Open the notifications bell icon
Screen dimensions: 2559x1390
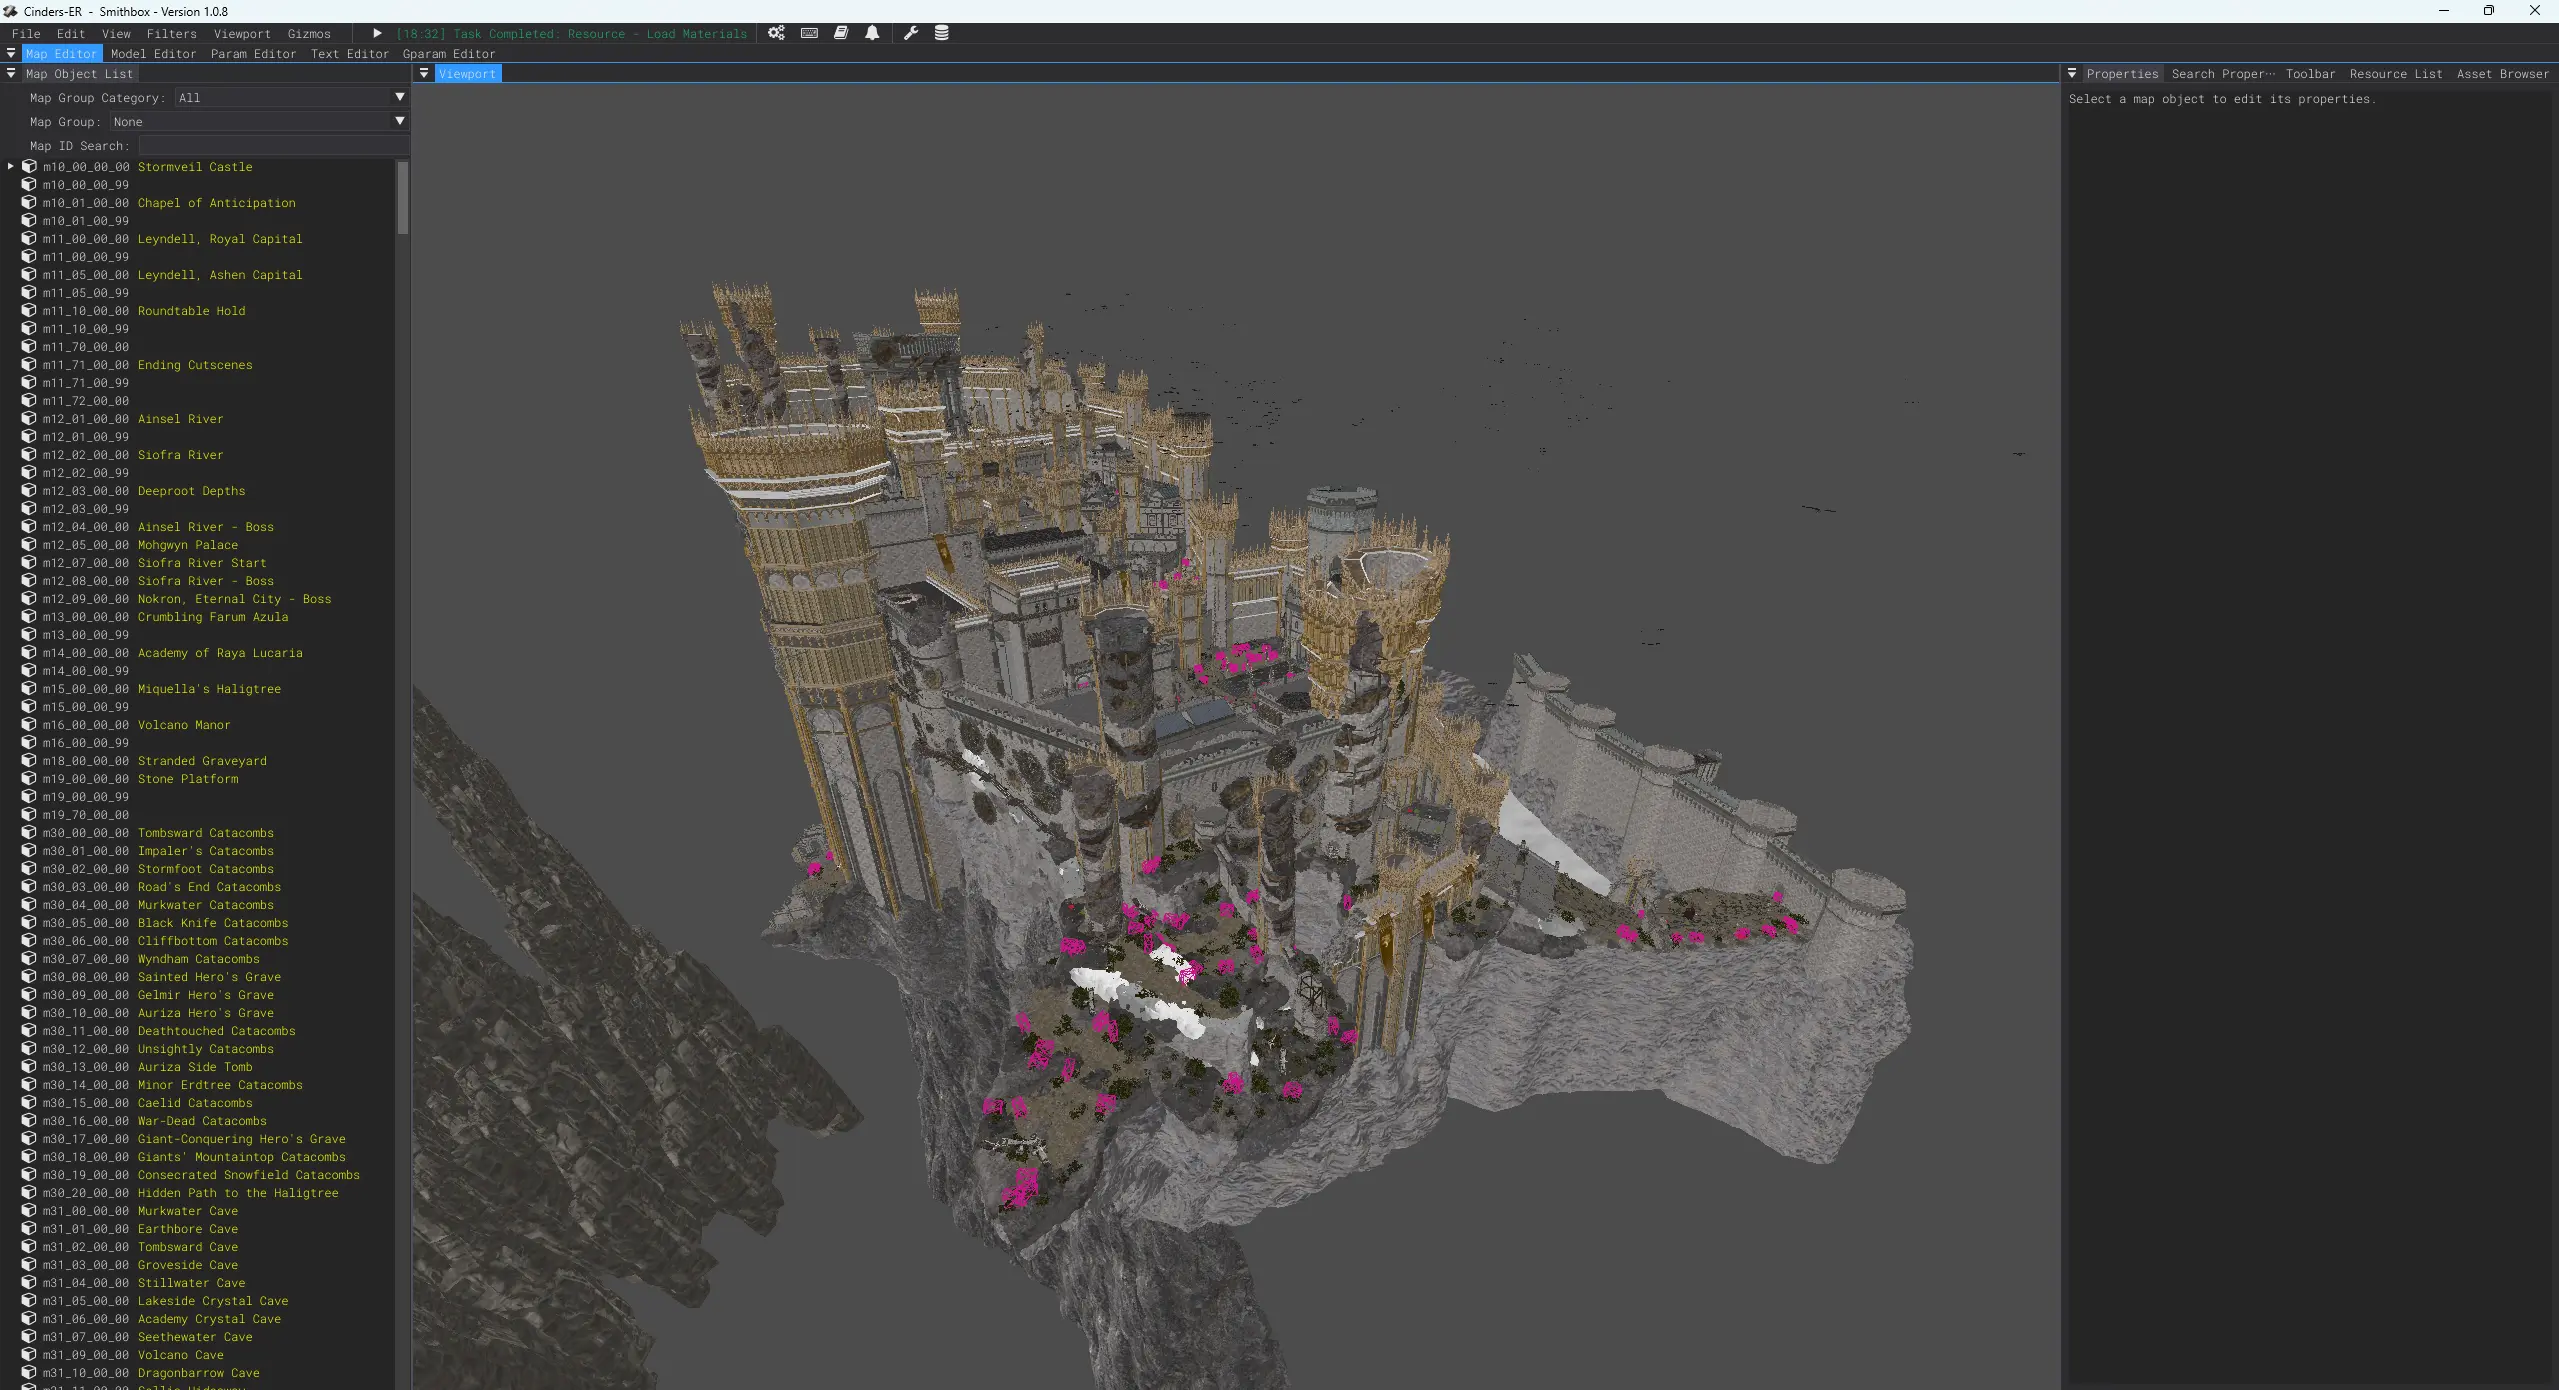(872, 33)
